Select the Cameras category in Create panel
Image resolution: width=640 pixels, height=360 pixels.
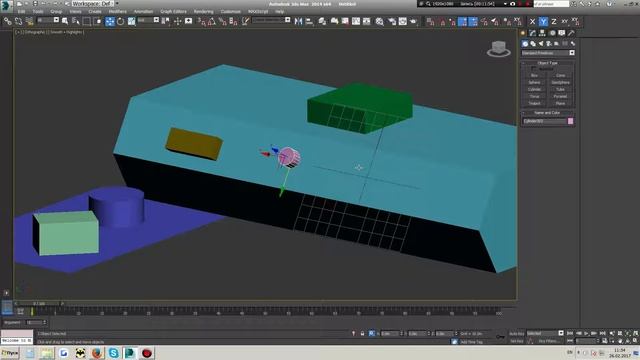coord(549,44)
